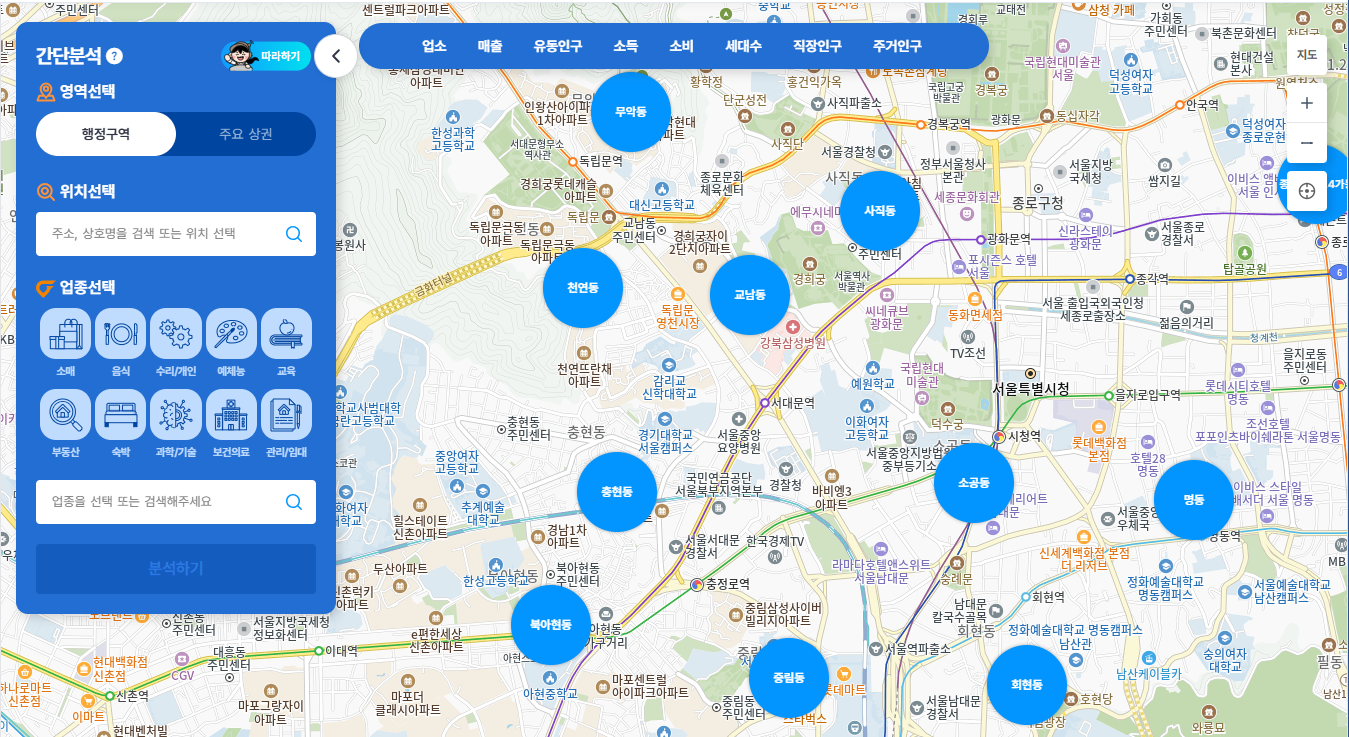Screen dimensions: 1349x737
Task: Click the help icon beside 간단분석
Action: pos(115,56)
